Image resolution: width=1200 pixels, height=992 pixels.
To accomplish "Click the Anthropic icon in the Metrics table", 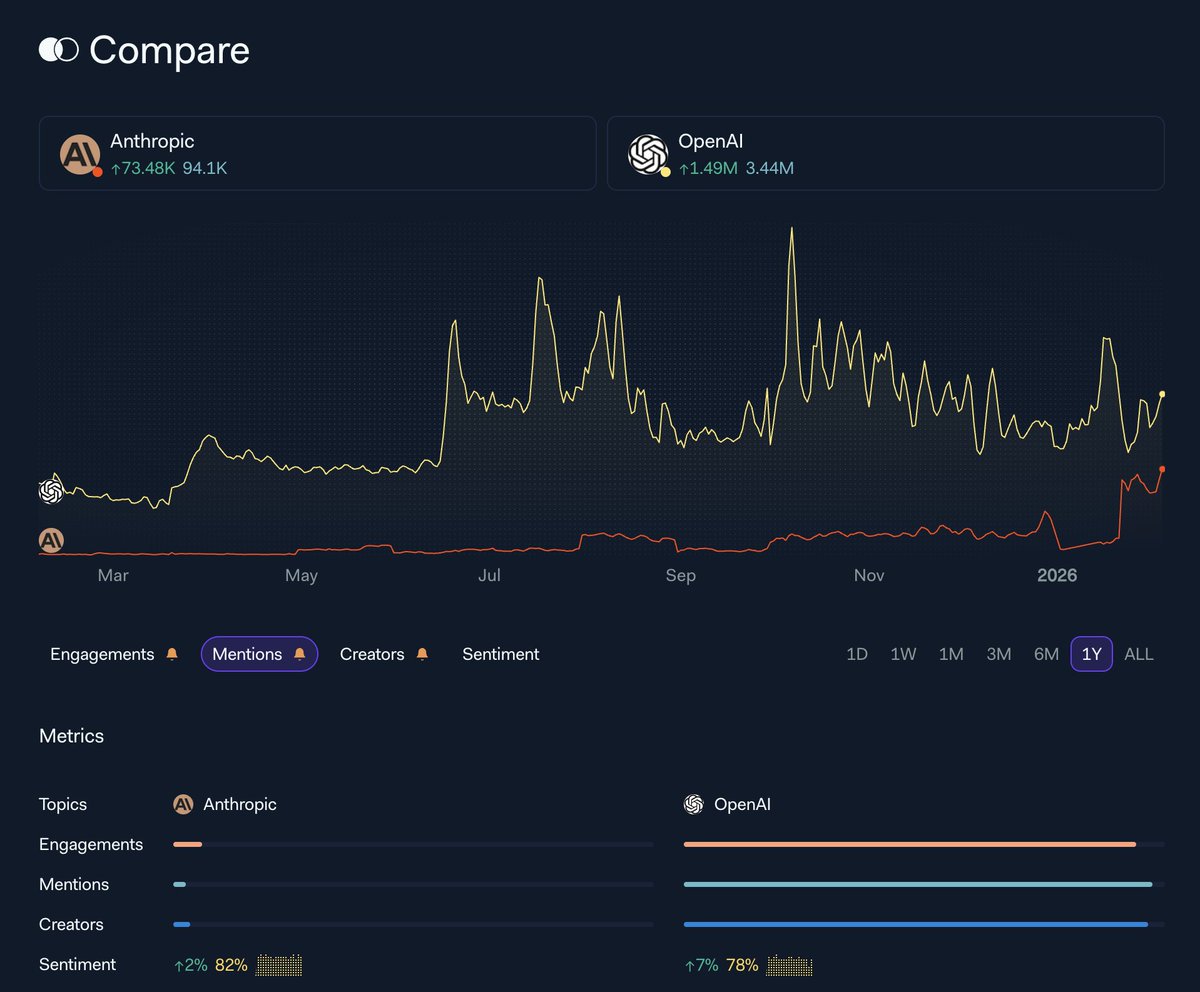I will (x=182, y=804).
